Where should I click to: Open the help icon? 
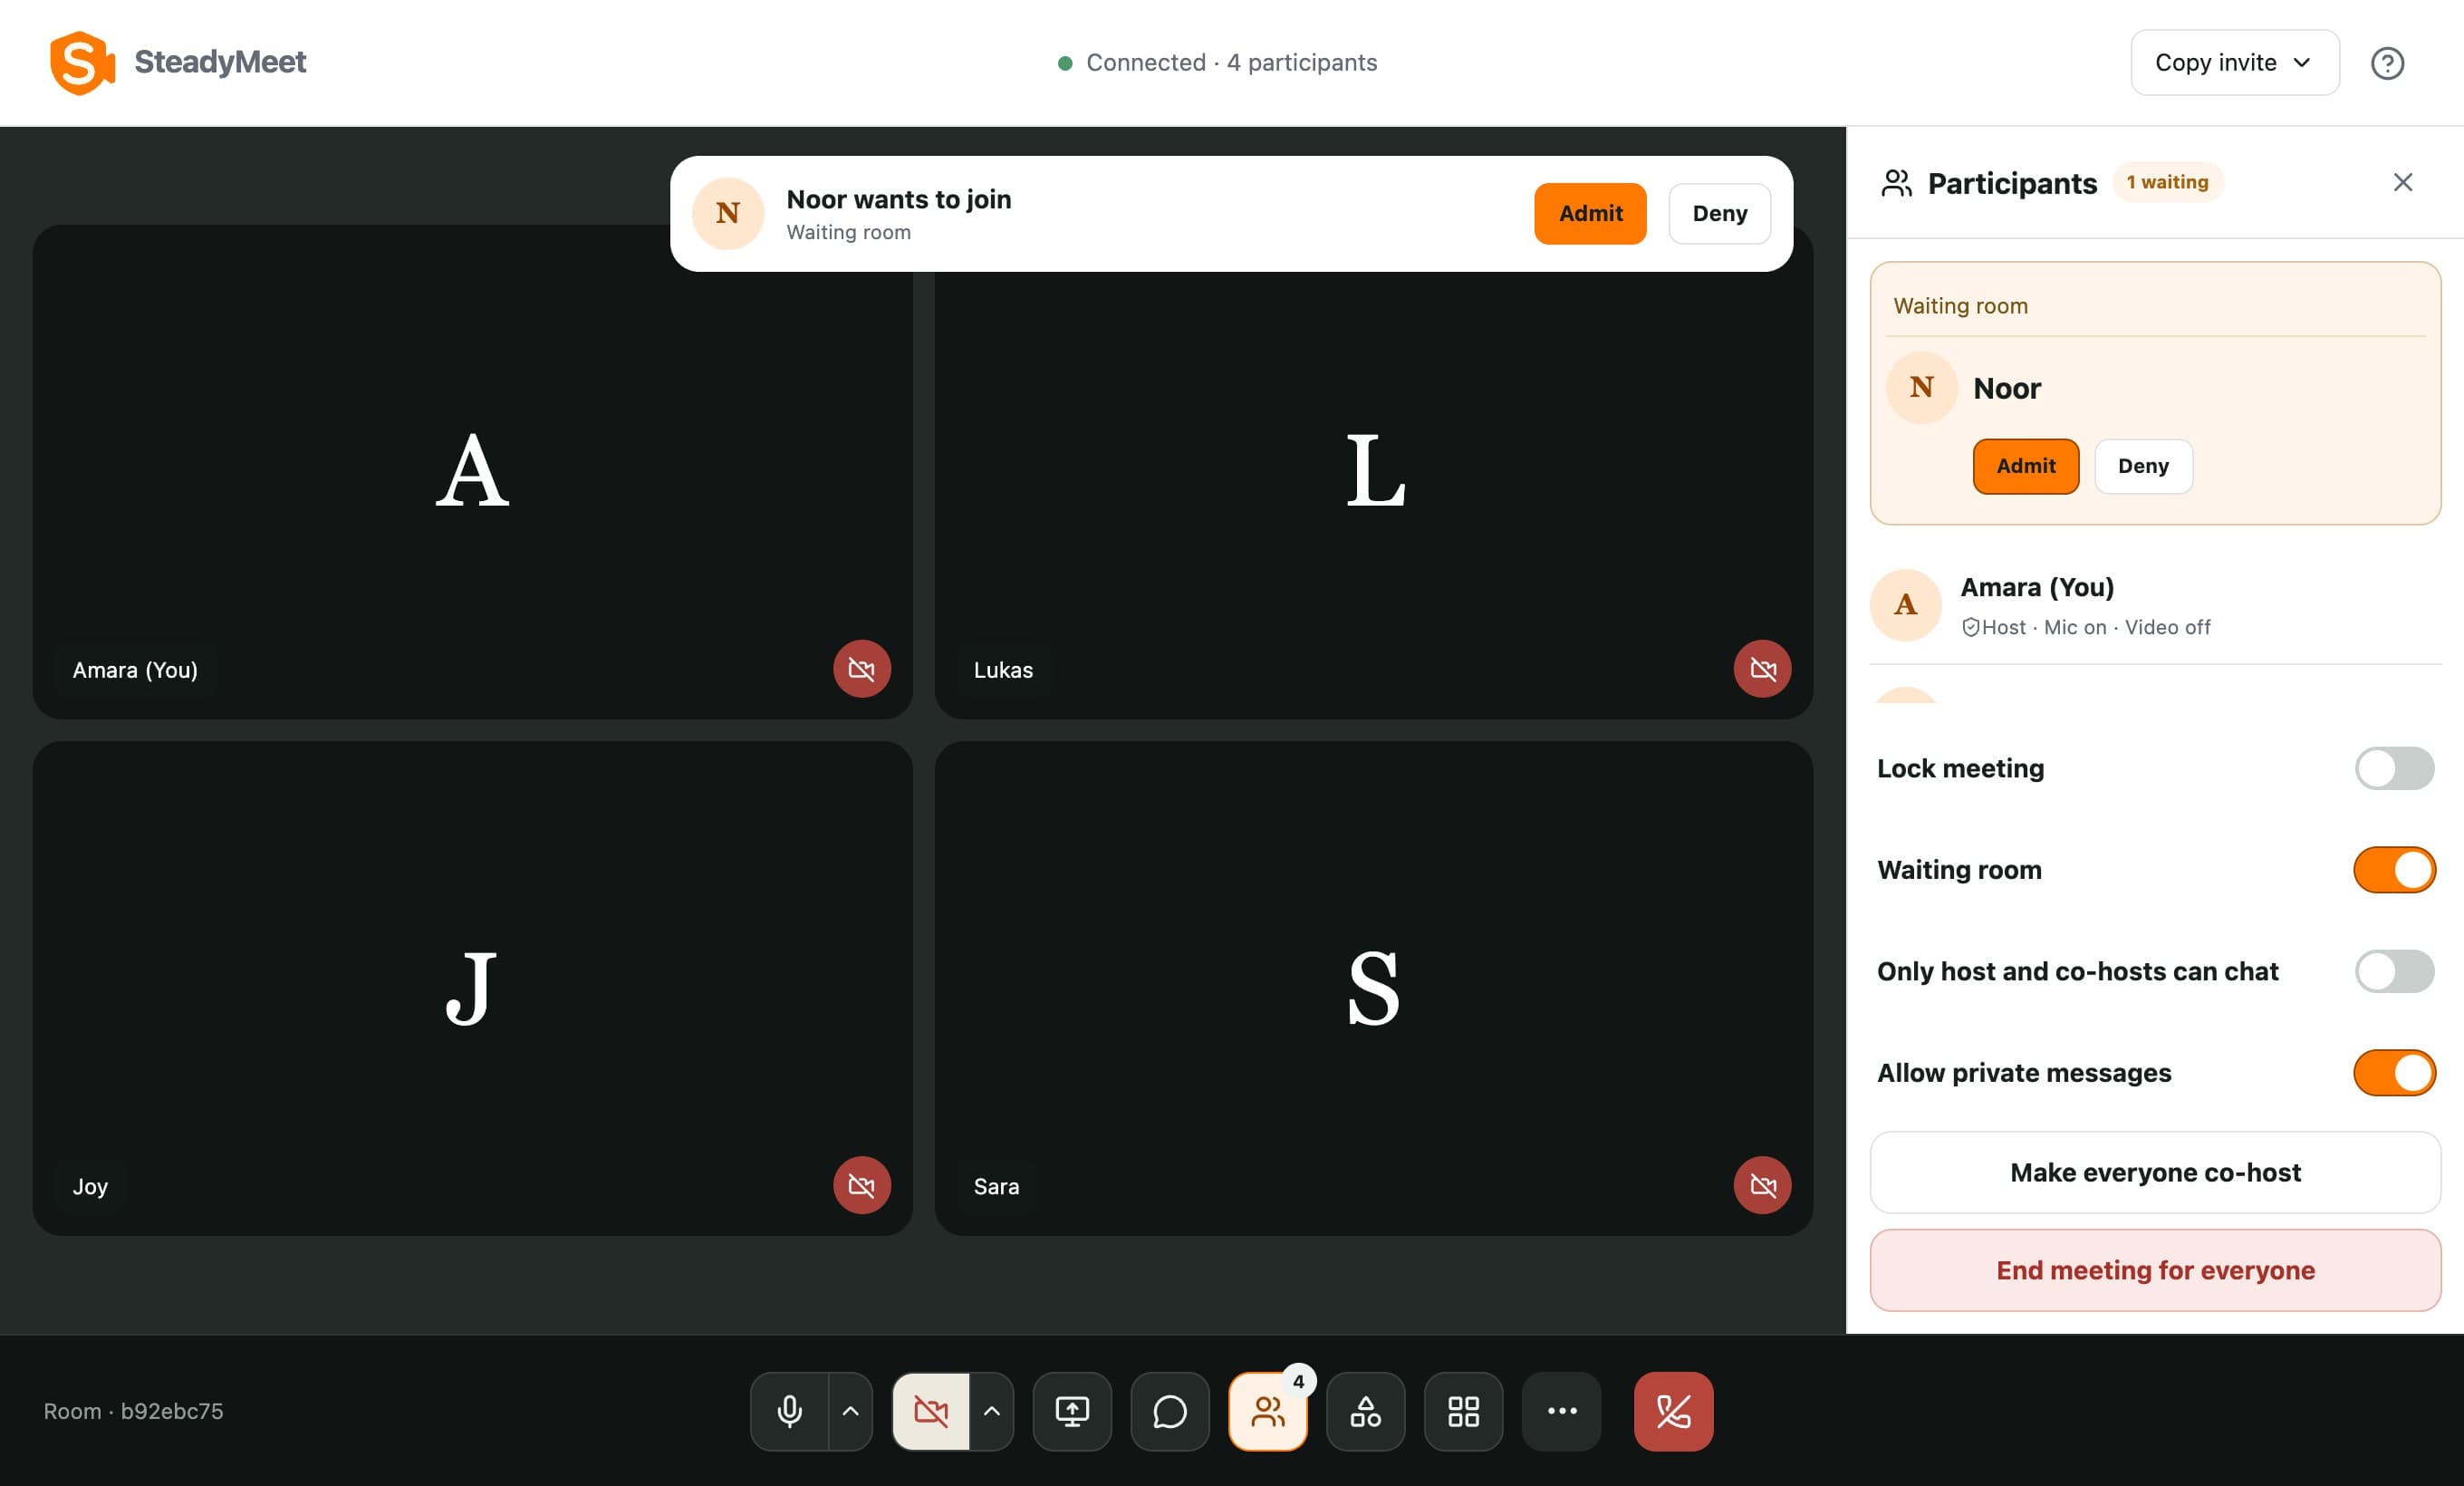[2387, 63]
